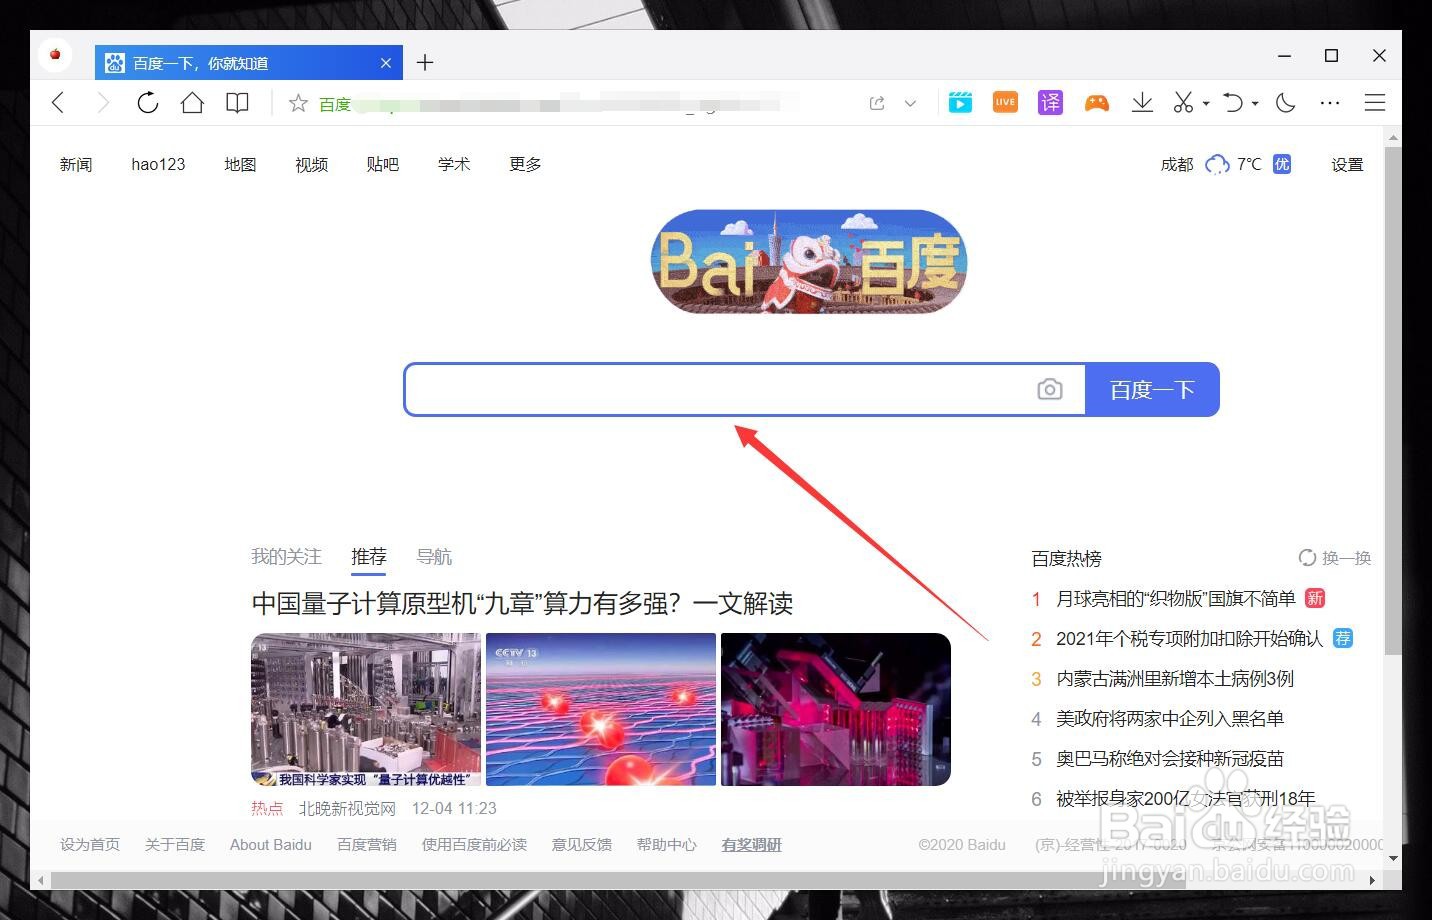Click the scissors screenshot tool
This screenshot has width=1432, height=920.
pyautogui.click(x=1183, y=102)
